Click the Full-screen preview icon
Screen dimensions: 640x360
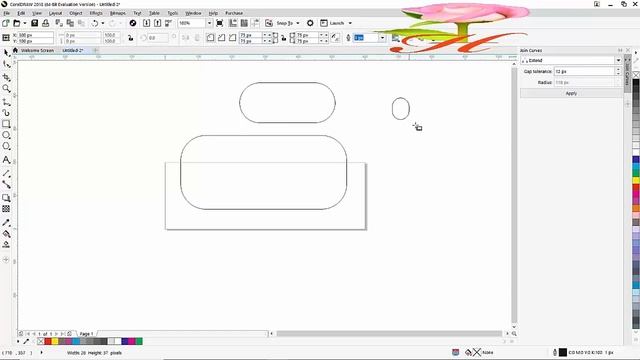click(220, 23)
